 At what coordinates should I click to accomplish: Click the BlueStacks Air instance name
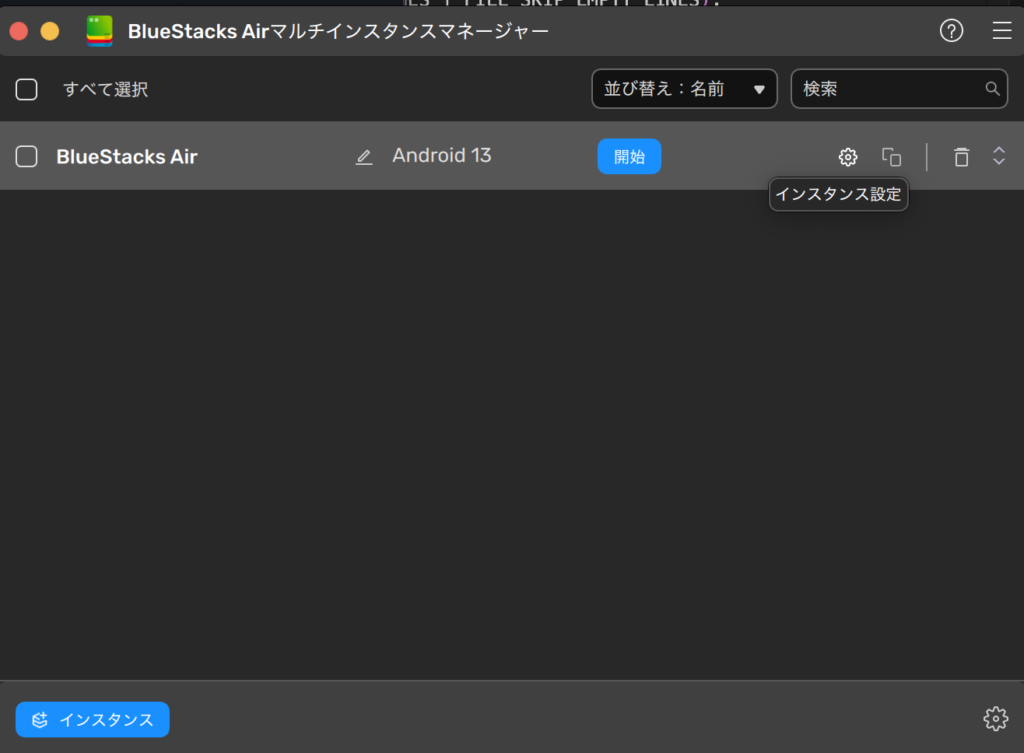[x=127, y=157]
